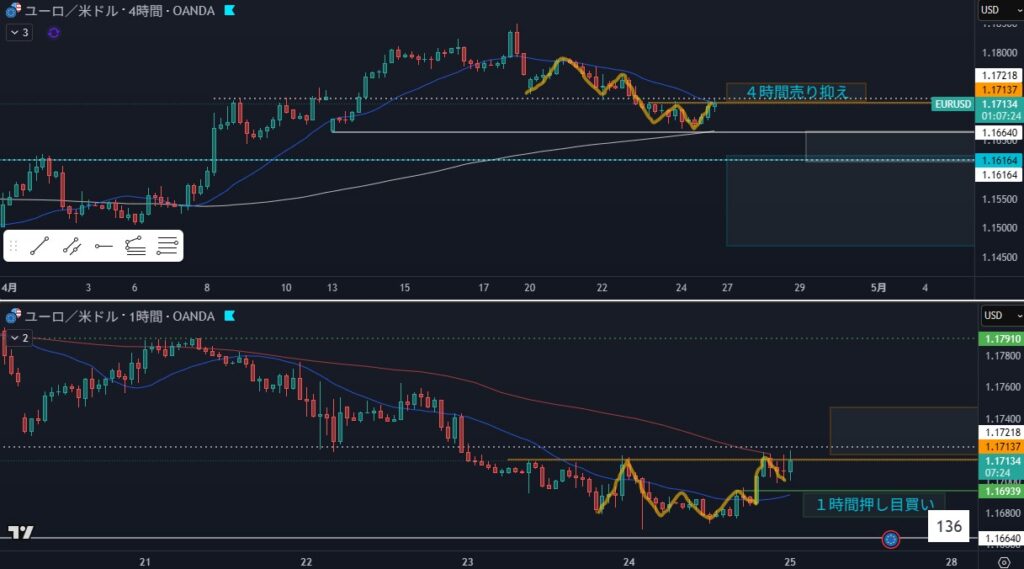
Task: Click the horizontal lines Fibonacci tool icon
Action: pos(168,245)
